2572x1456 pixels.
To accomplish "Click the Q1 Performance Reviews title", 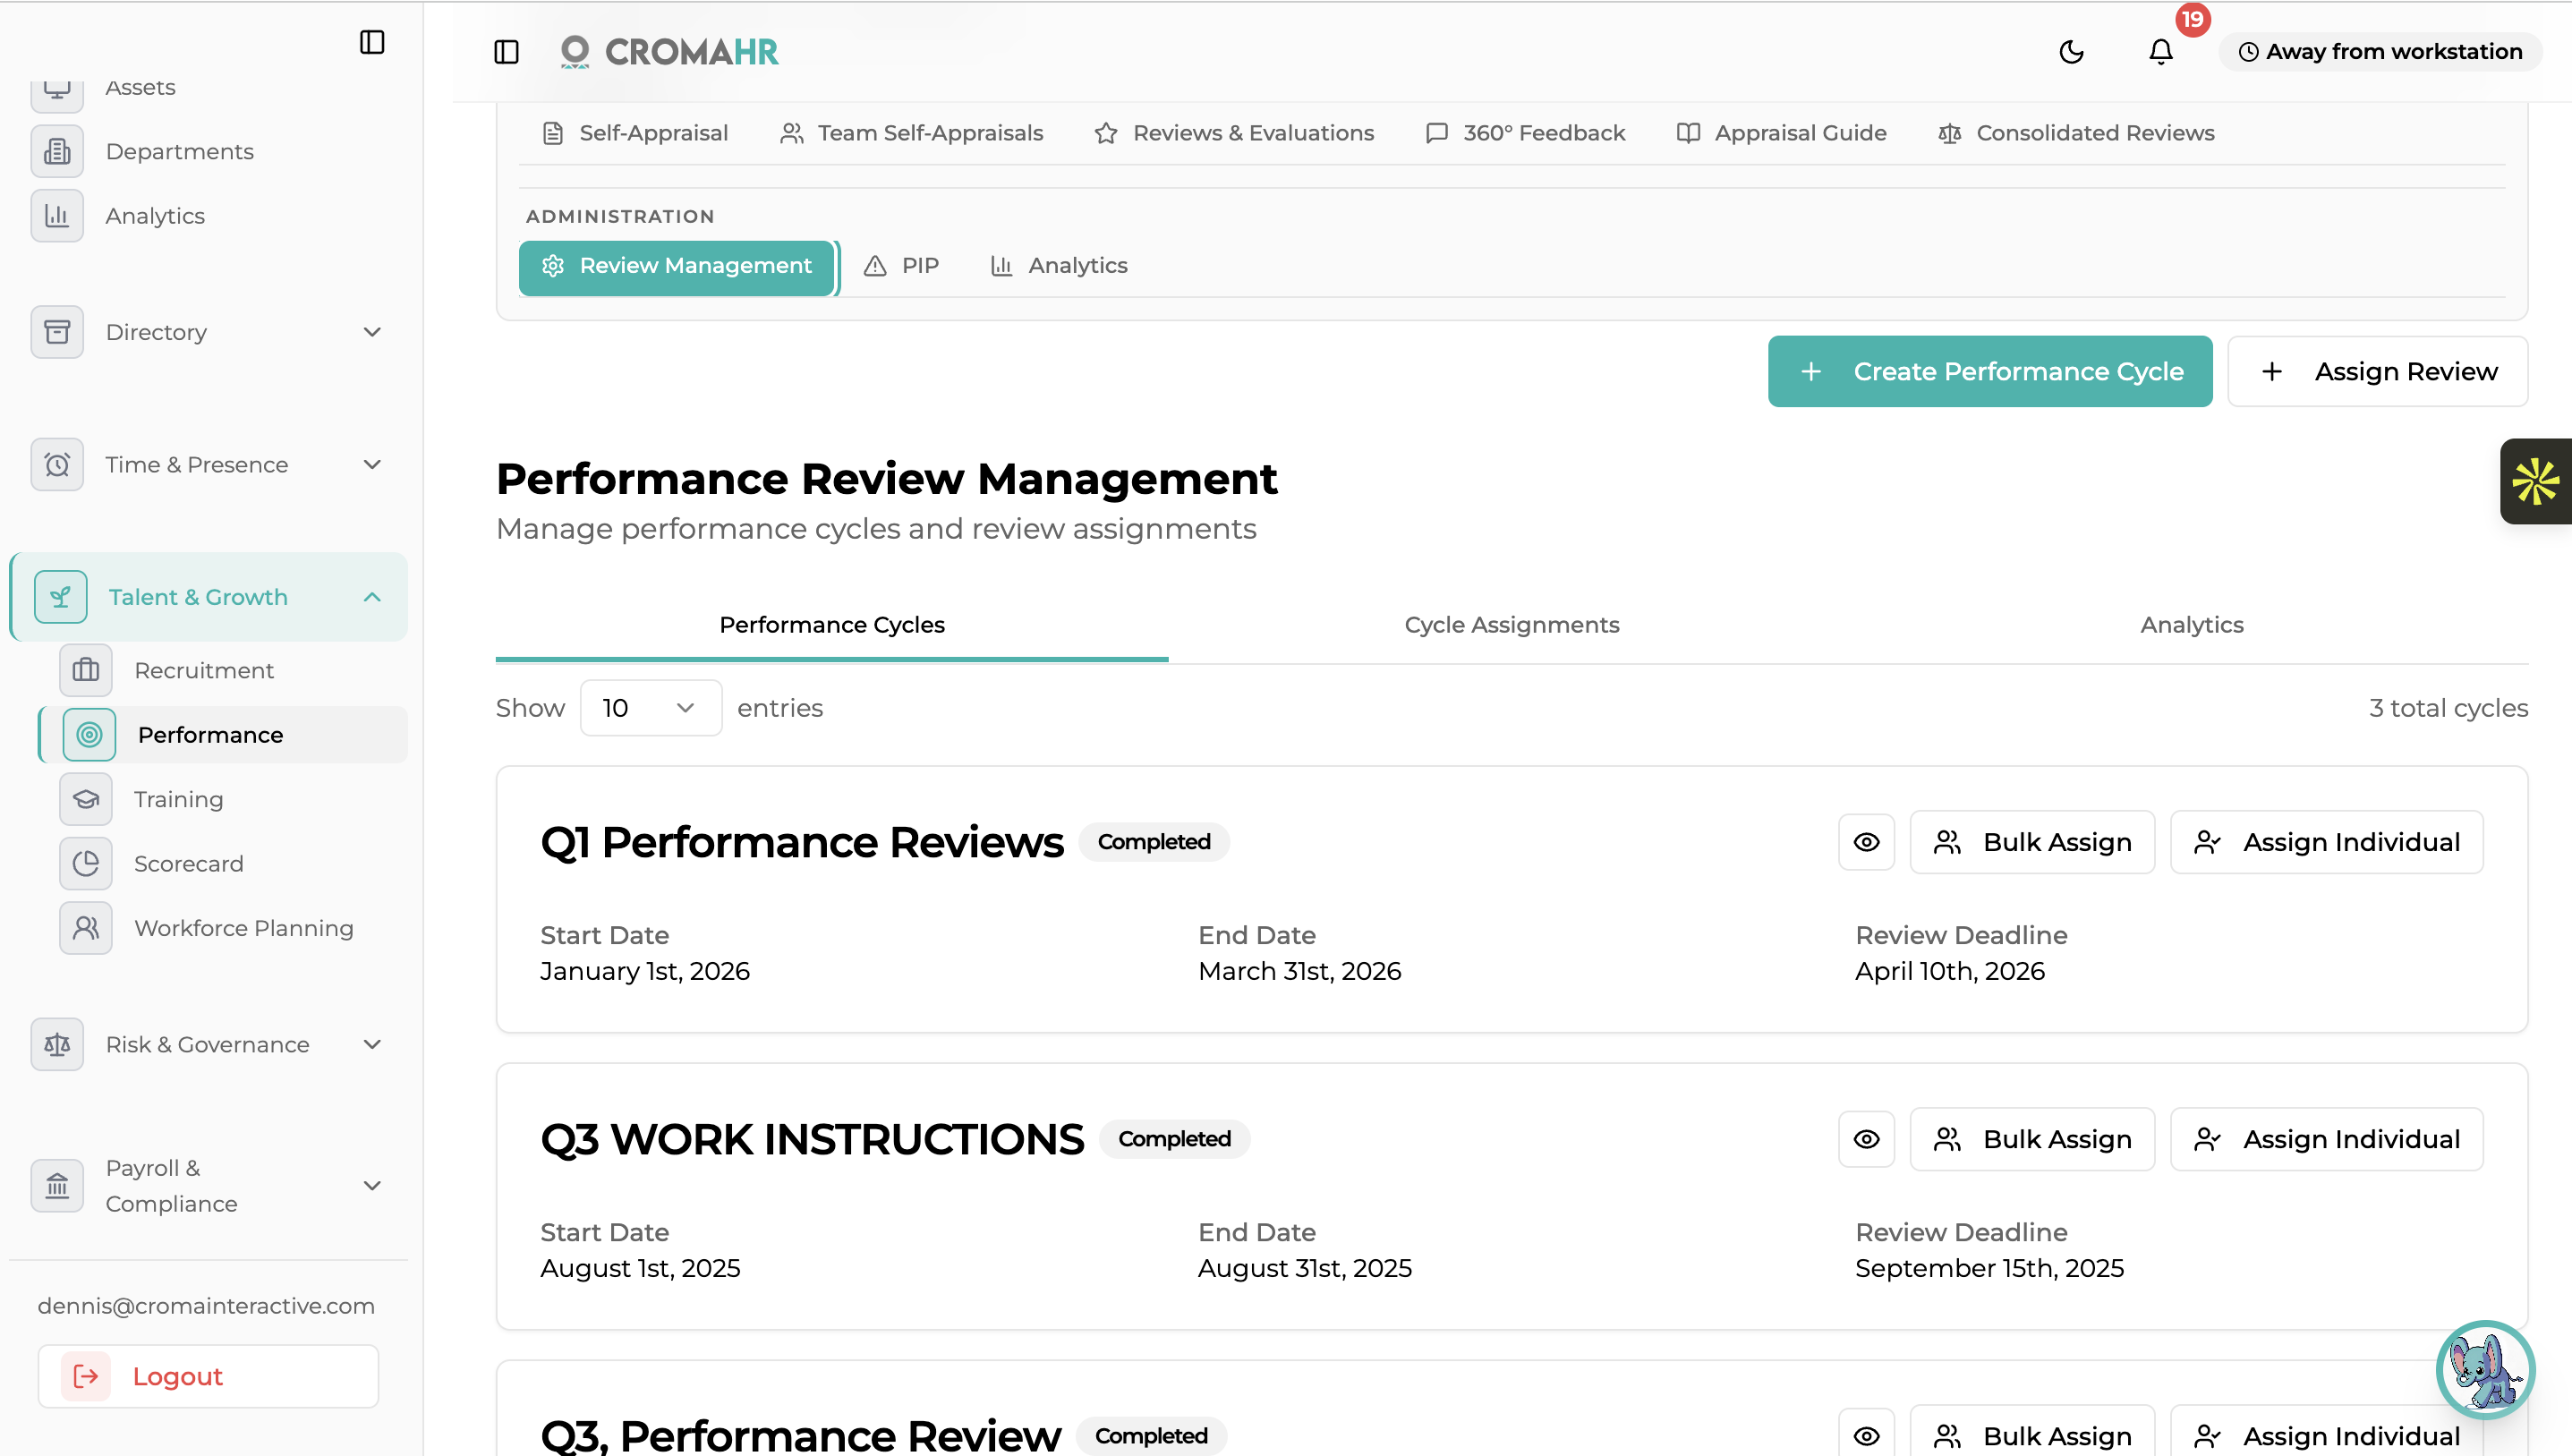I will click(x=802, y=842).
